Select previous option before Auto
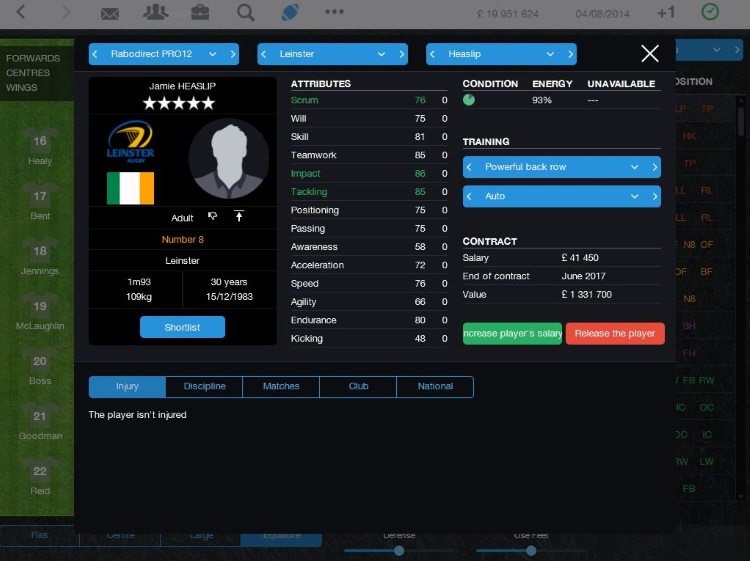 pos(469,197)
